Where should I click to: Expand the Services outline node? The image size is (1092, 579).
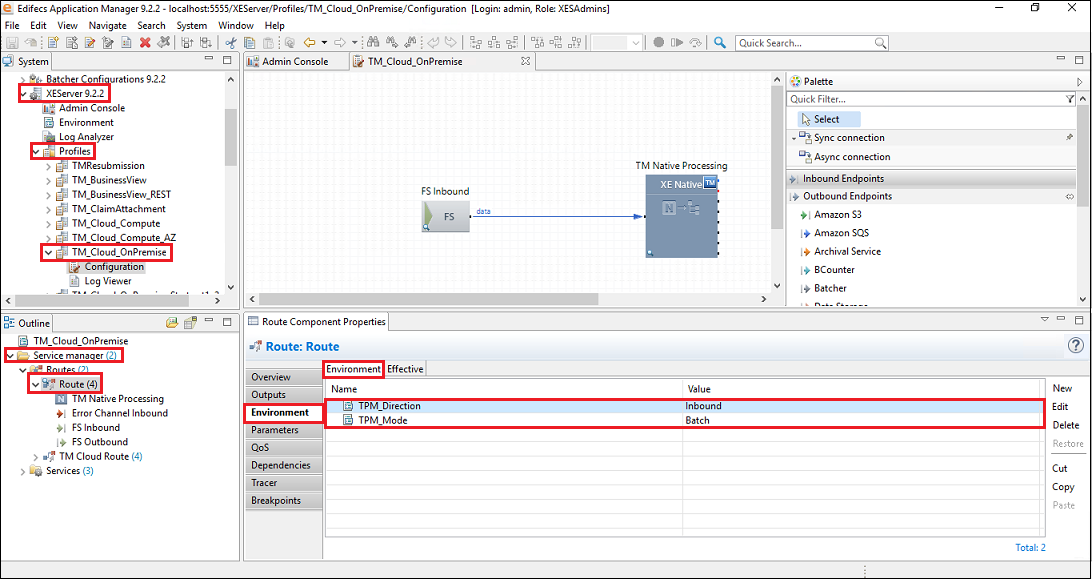(x=23, y=471)
